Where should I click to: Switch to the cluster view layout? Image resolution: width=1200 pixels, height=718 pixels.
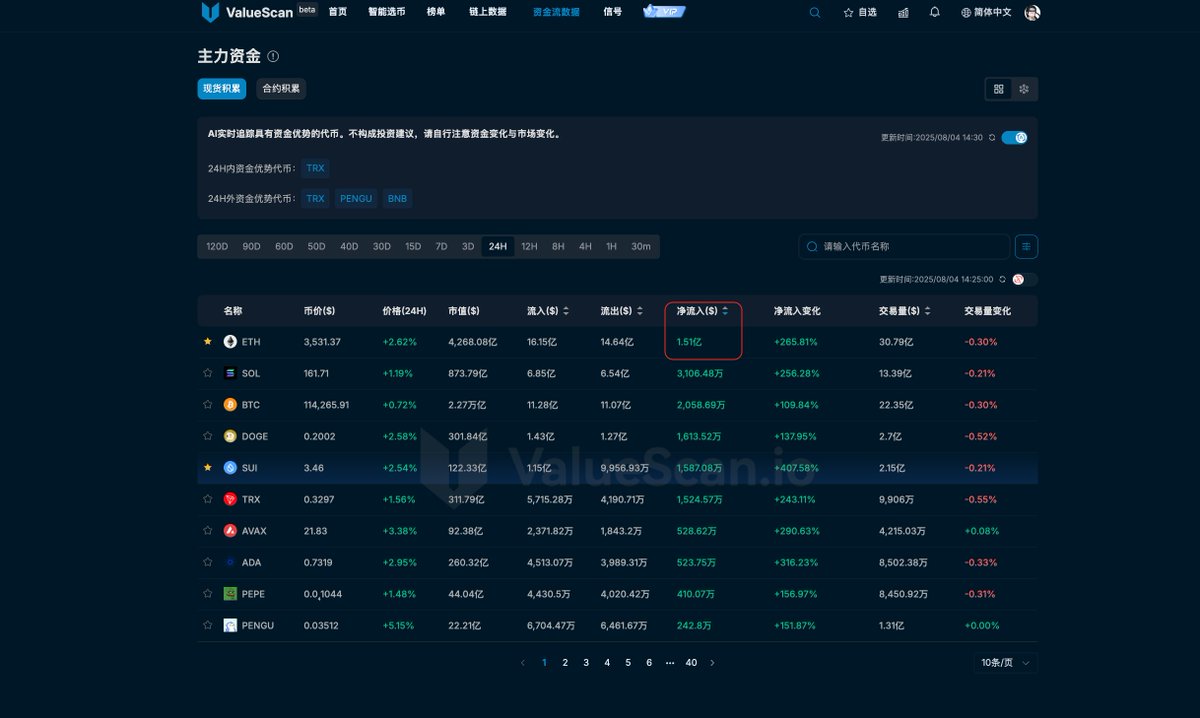click(1024, 89)
